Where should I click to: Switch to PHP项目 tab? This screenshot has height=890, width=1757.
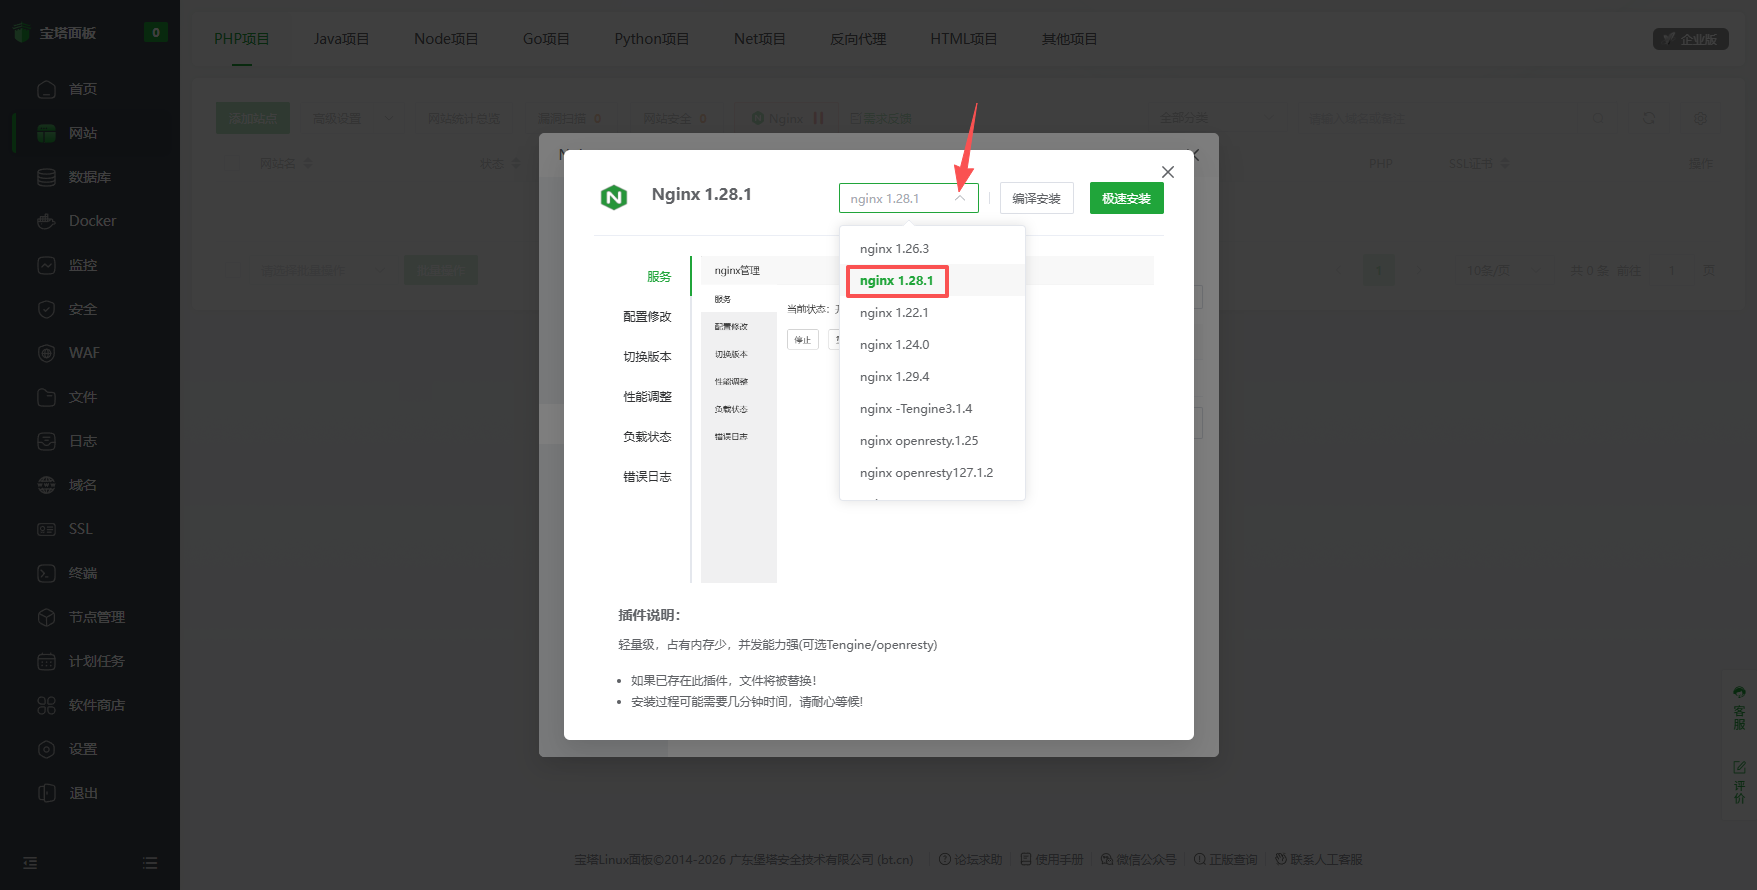pos(242,38)
